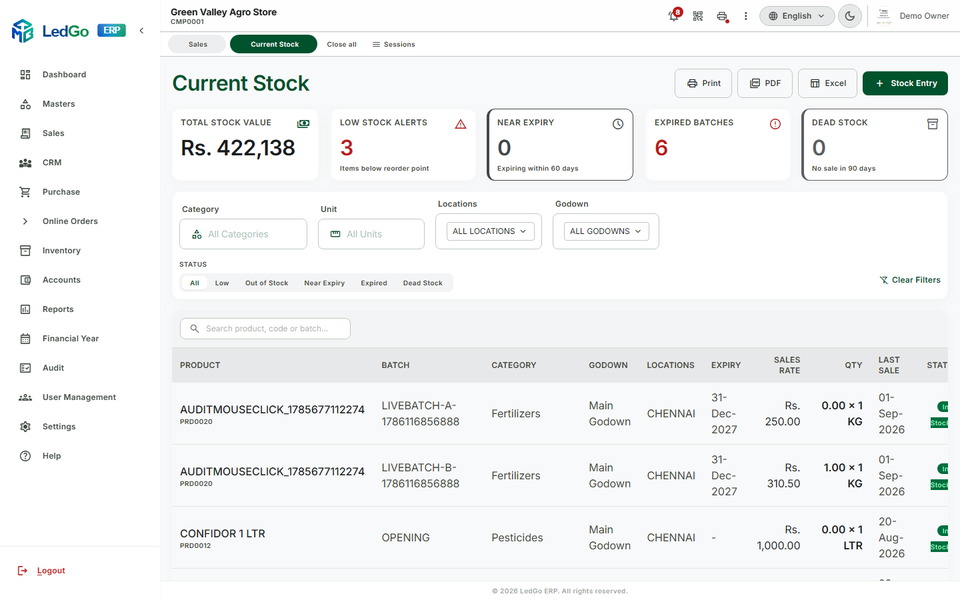Click the Audit sidebar icon
Screen dimensions: 960x600
pos(25,368)
